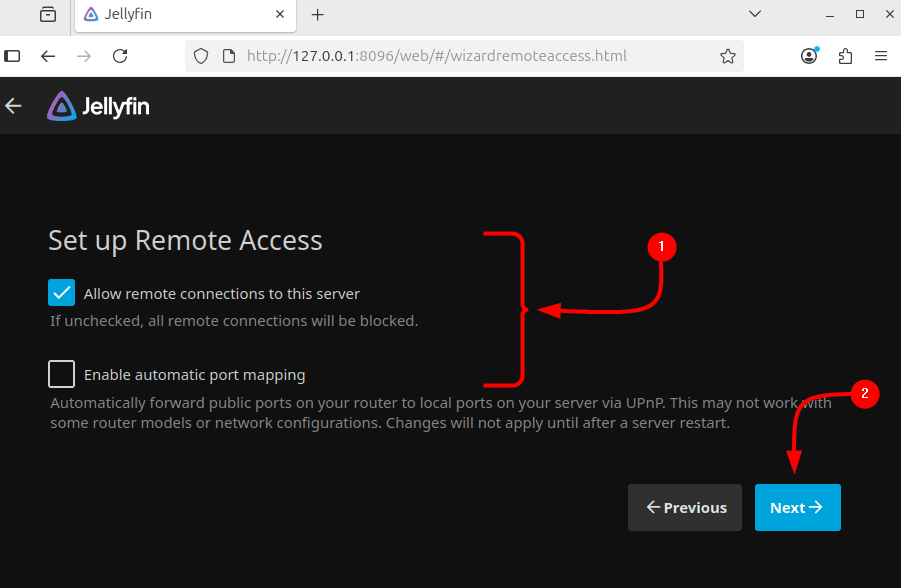
Task: Click the Next button
Action: pos(797,507)
